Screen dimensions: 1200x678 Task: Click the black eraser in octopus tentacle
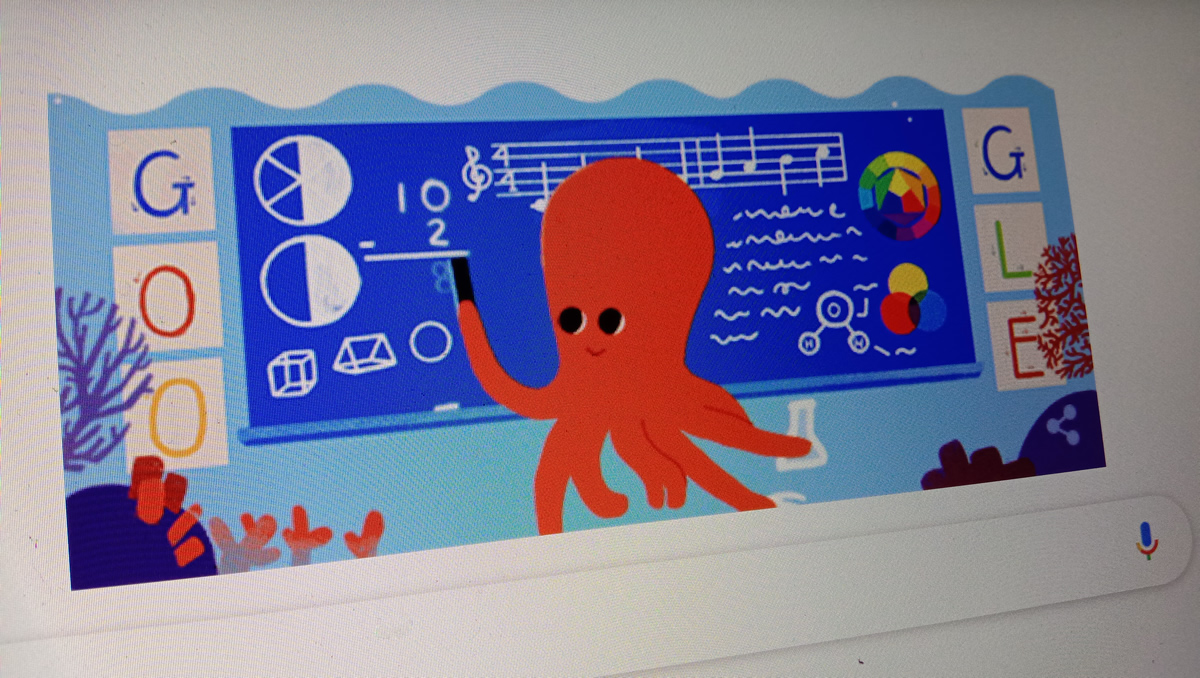(x=464, y=279)
